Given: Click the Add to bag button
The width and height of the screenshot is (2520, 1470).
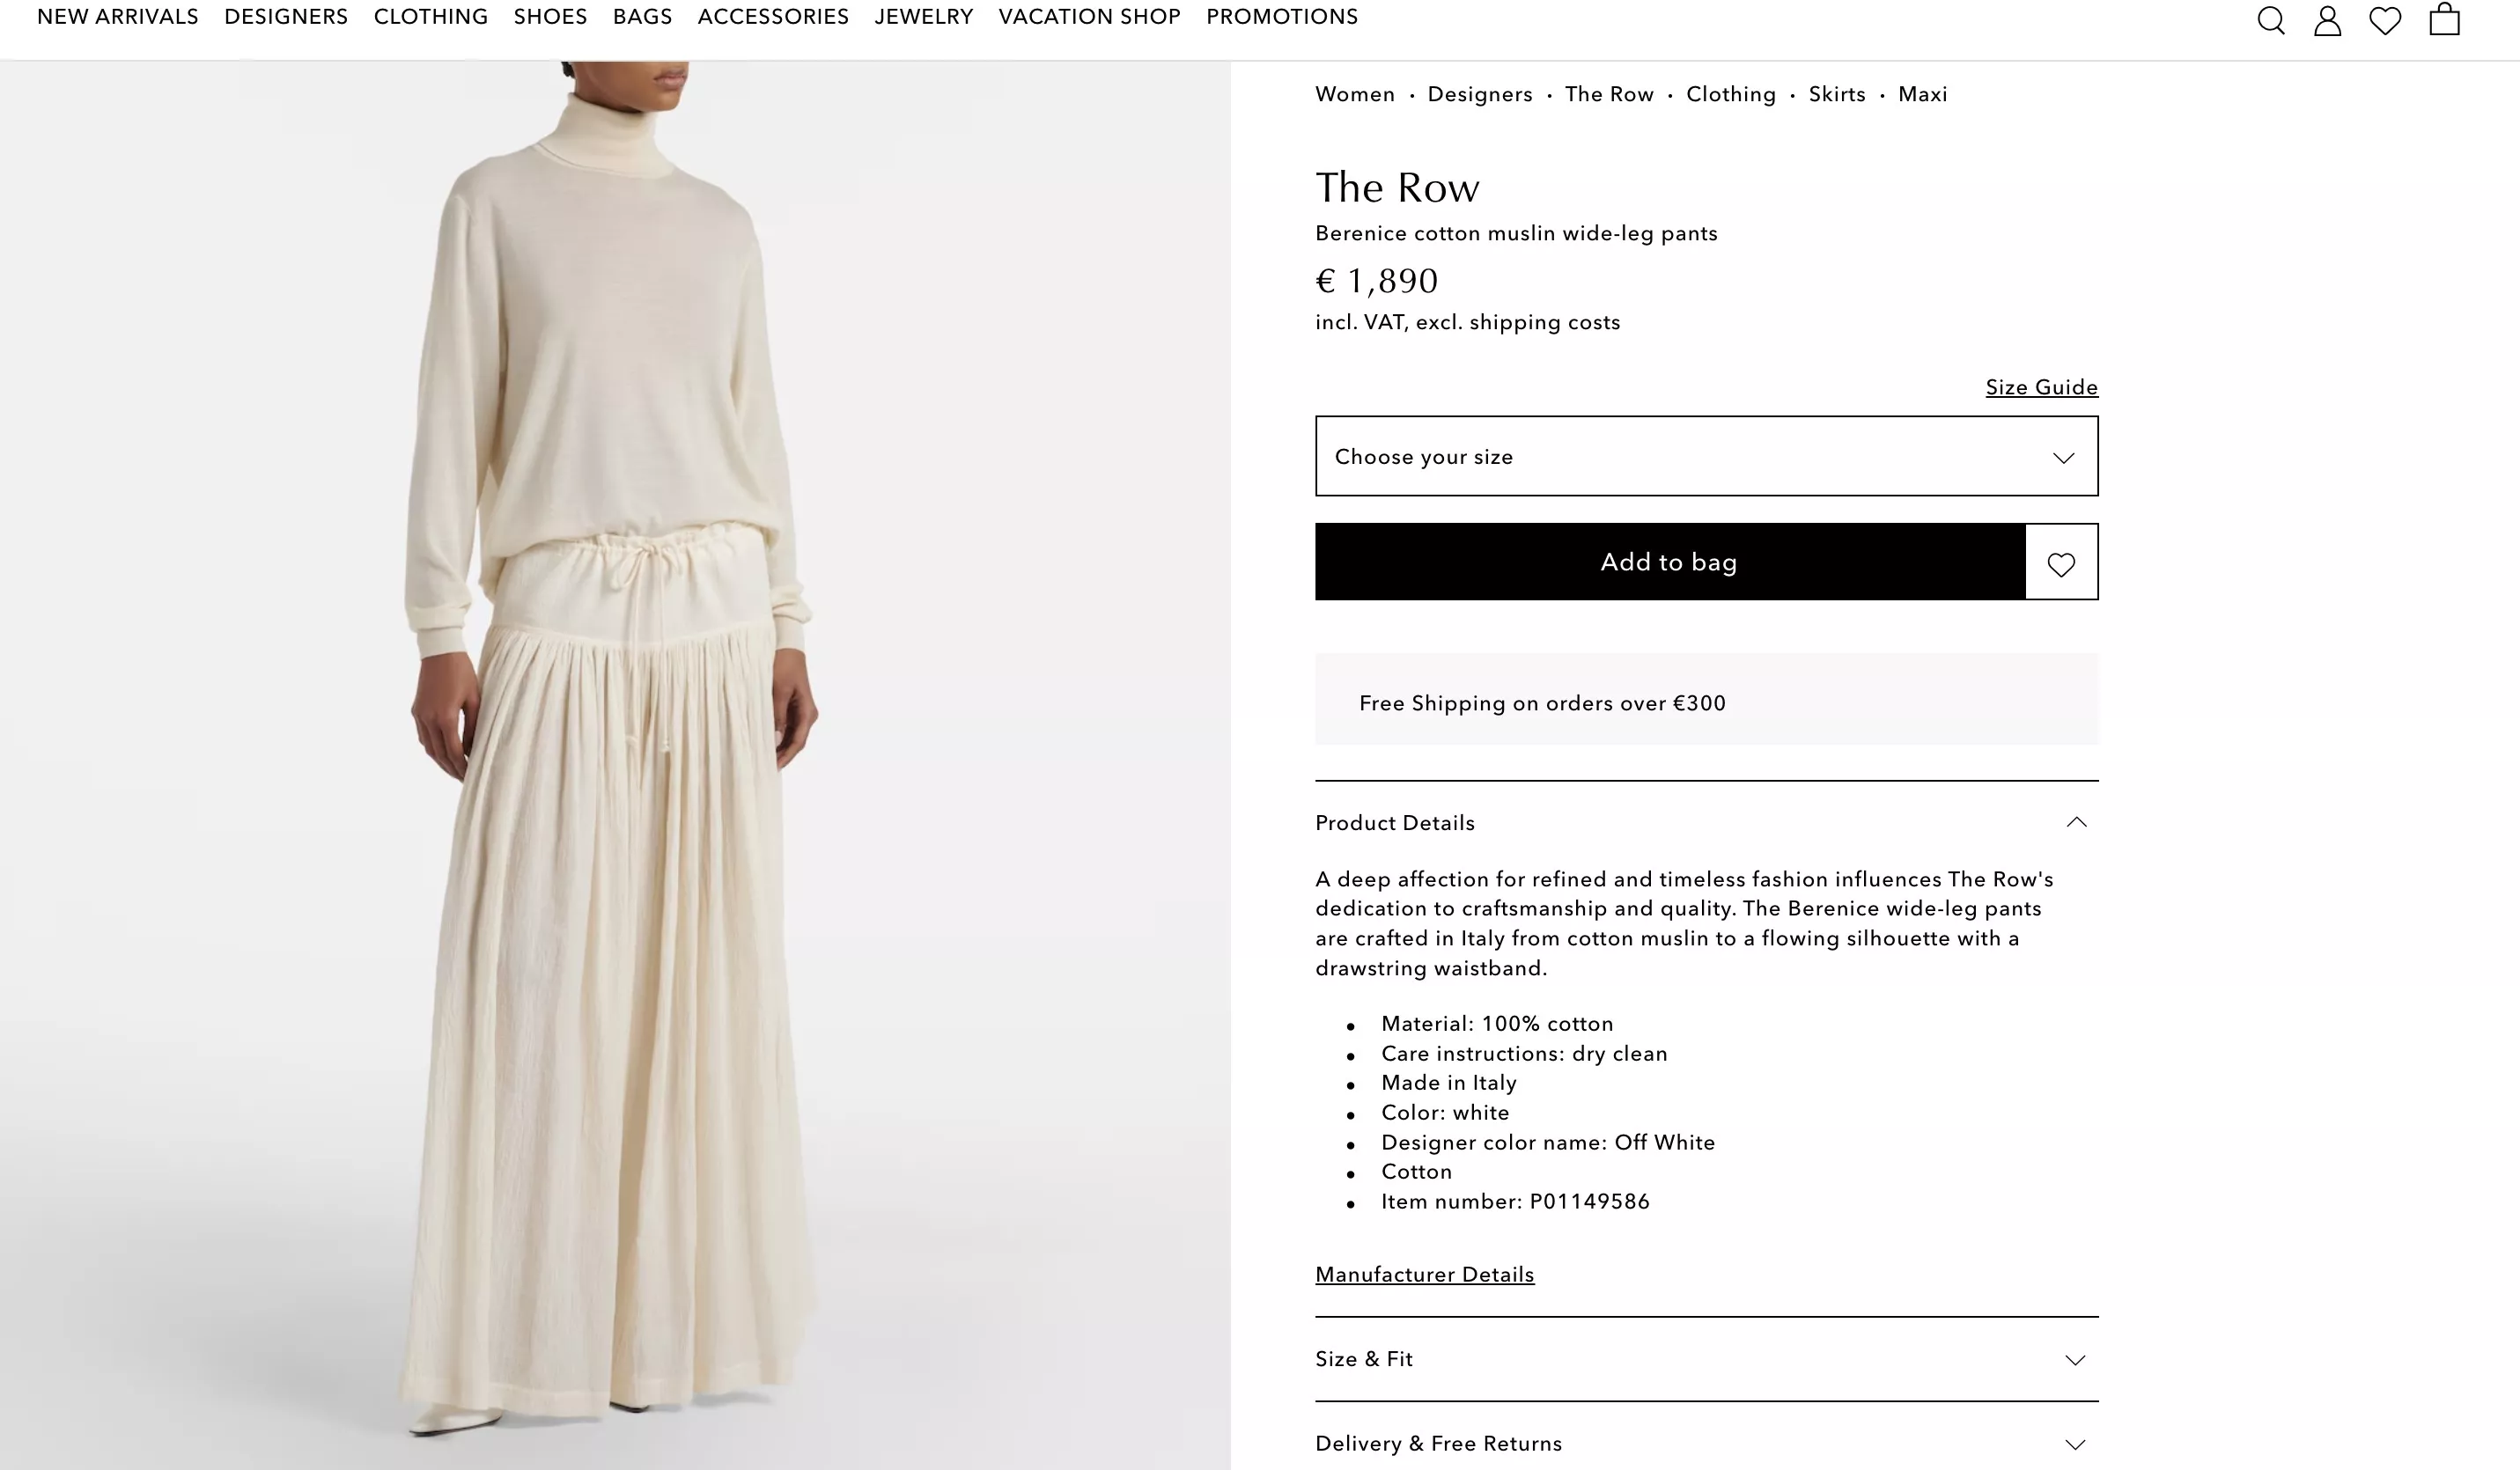Looking at the screenshot, I should coord(1670,562).
